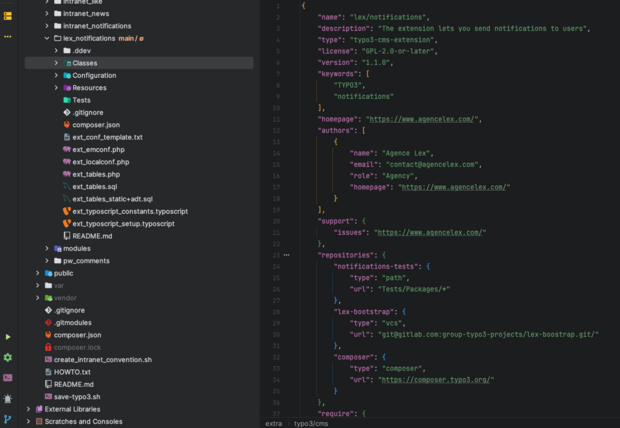Collapse the lex_notifications folder

tap(47, 38)
